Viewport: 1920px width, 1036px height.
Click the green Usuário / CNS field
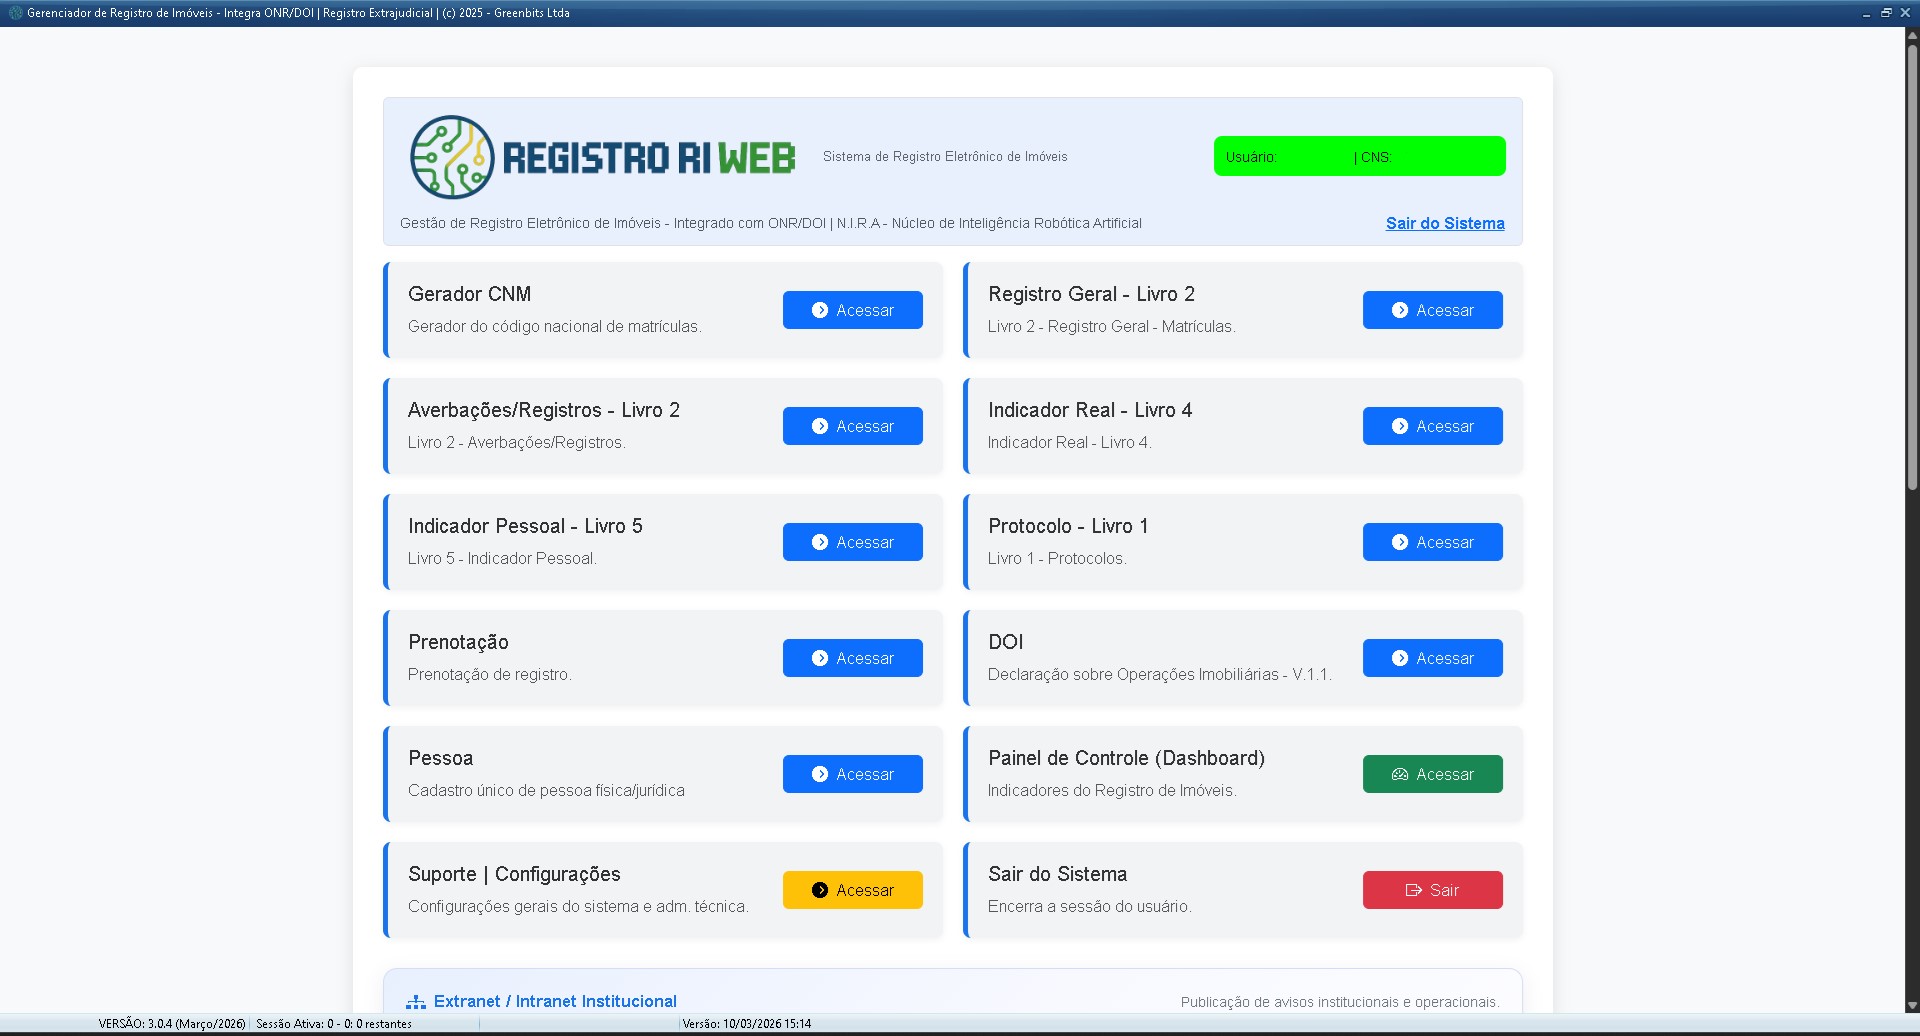(1359, 156)
